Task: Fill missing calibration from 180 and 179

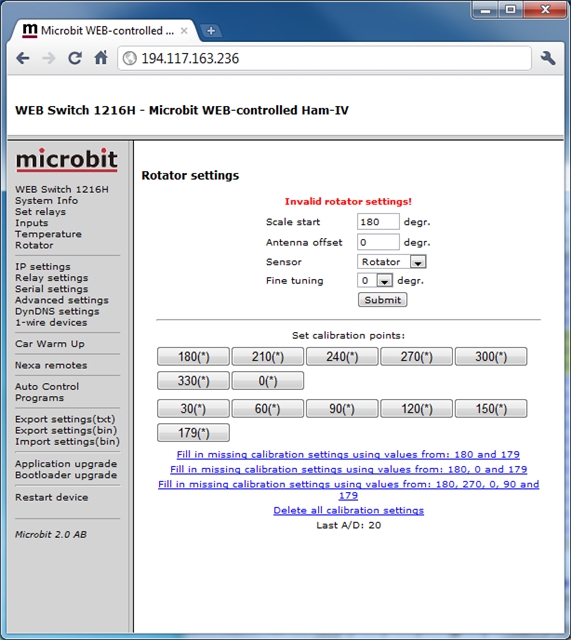Action: click(348, 454)
